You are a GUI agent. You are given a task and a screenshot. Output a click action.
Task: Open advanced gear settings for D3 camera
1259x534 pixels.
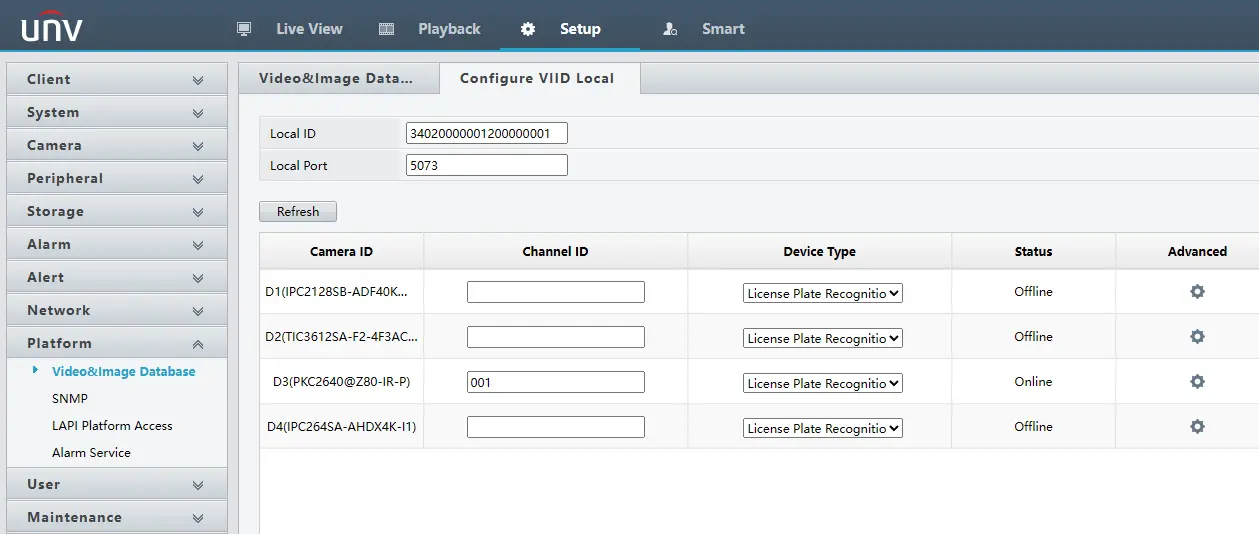coord(1197,382)
